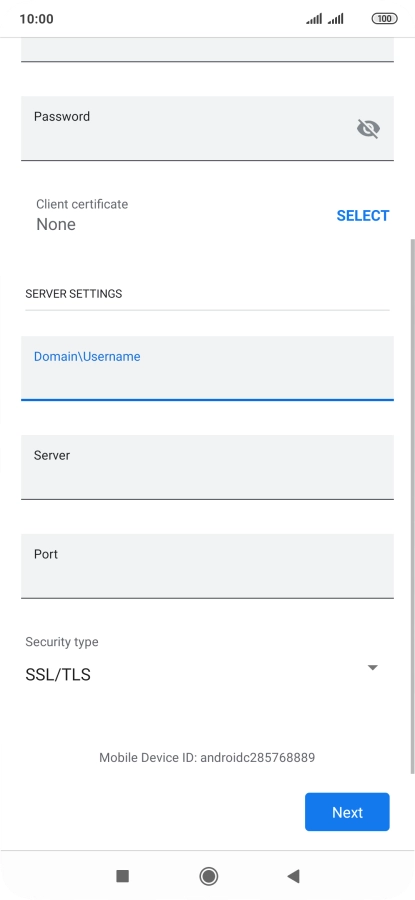Click the vertical scrollbar on right edge
This screenshot has height=900, width=415.
tap(412, 506)
